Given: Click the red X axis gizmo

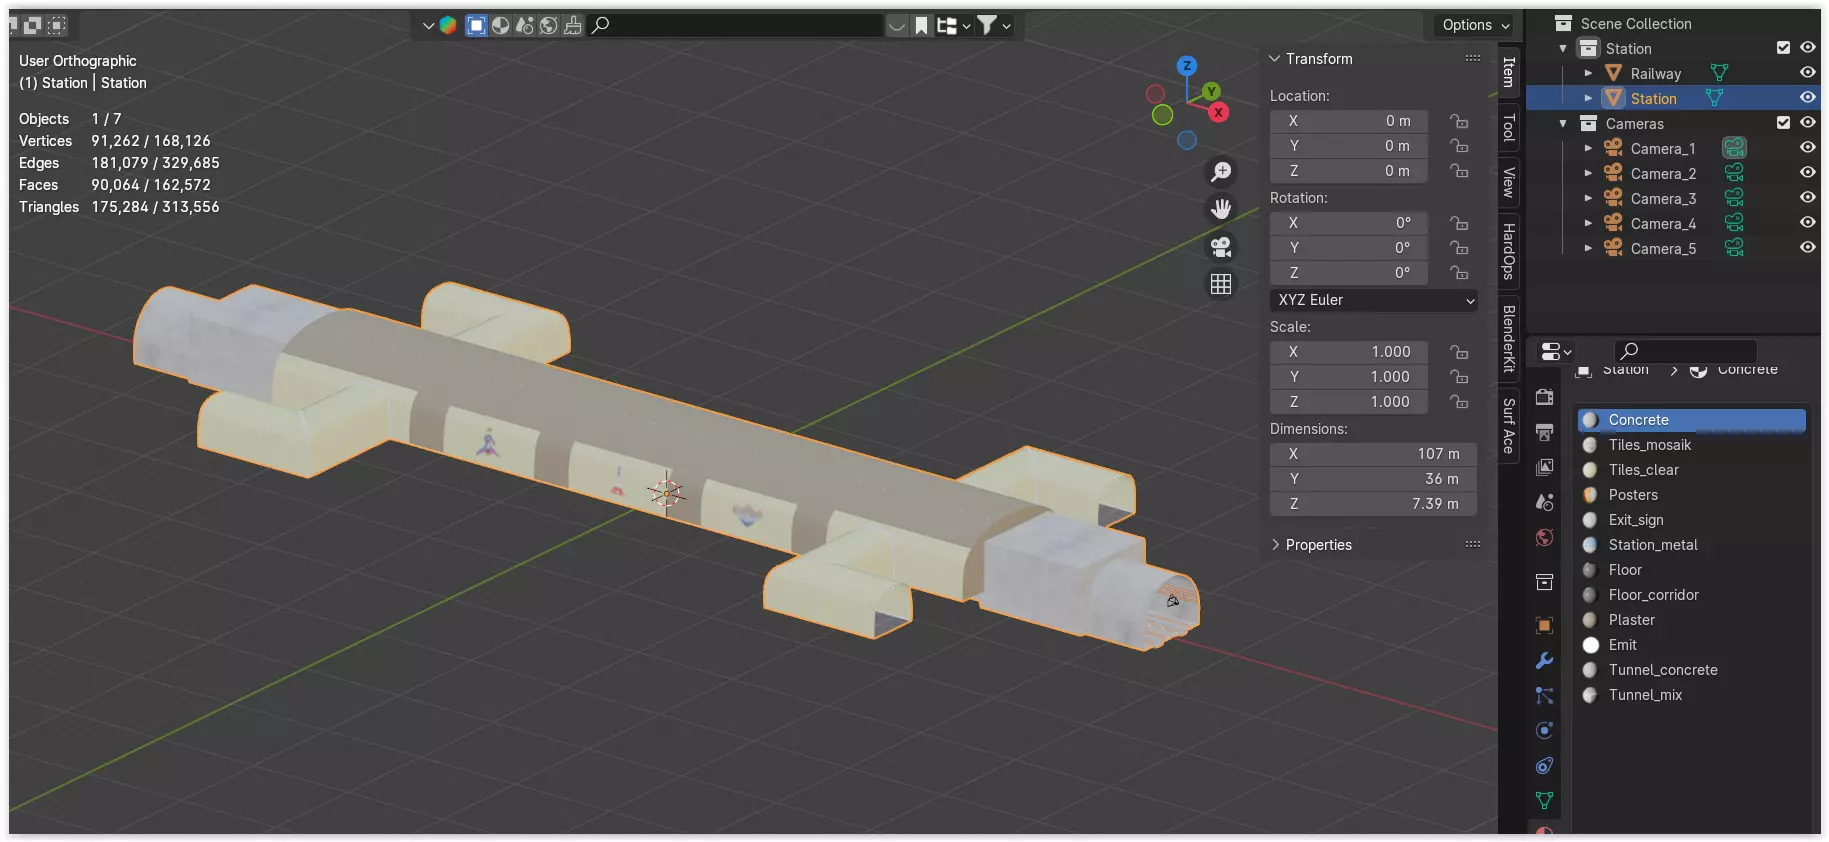Looking at the screenshot, I should pyautogui.click(x=1218, y=113).
